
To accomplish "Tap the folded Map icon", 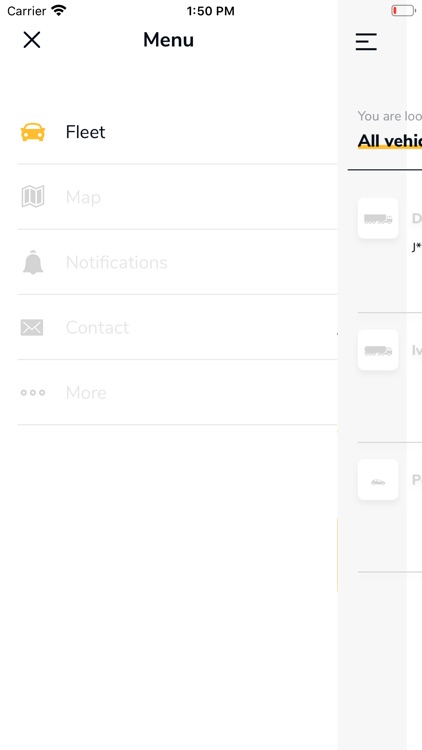I will [x=33, y=197].
